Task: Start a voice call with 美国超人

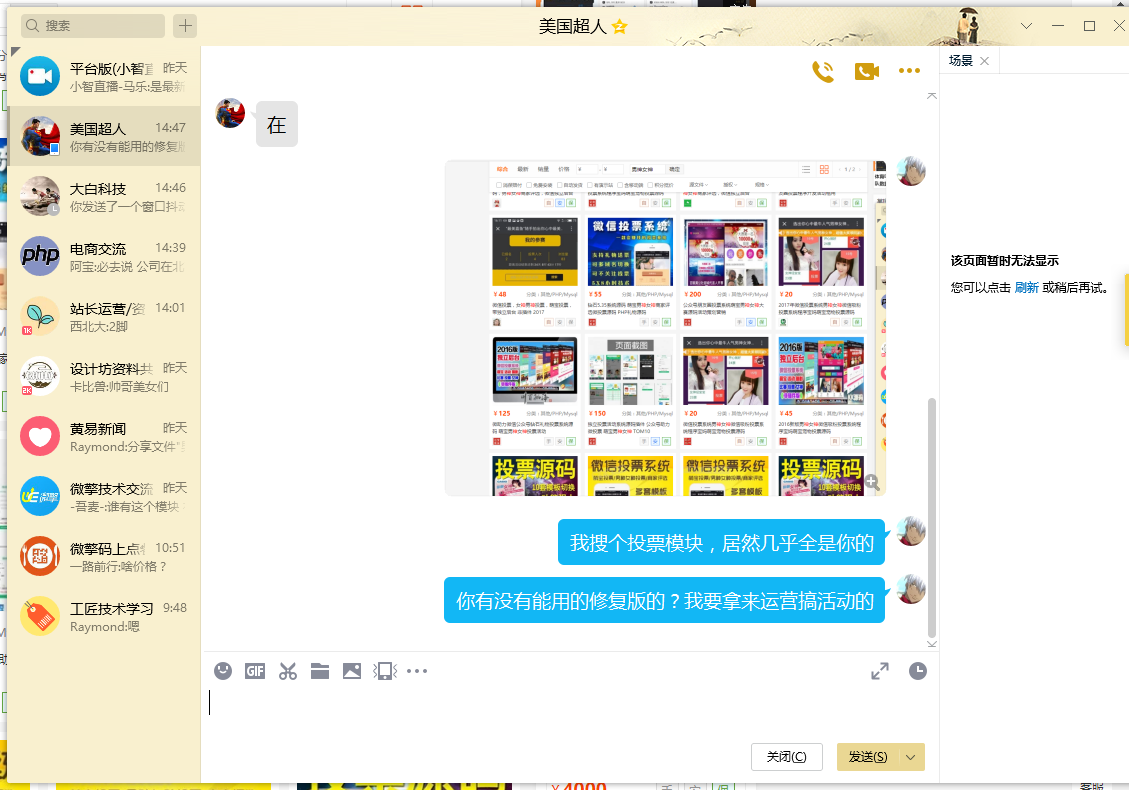Action: (x=823, y=71)
